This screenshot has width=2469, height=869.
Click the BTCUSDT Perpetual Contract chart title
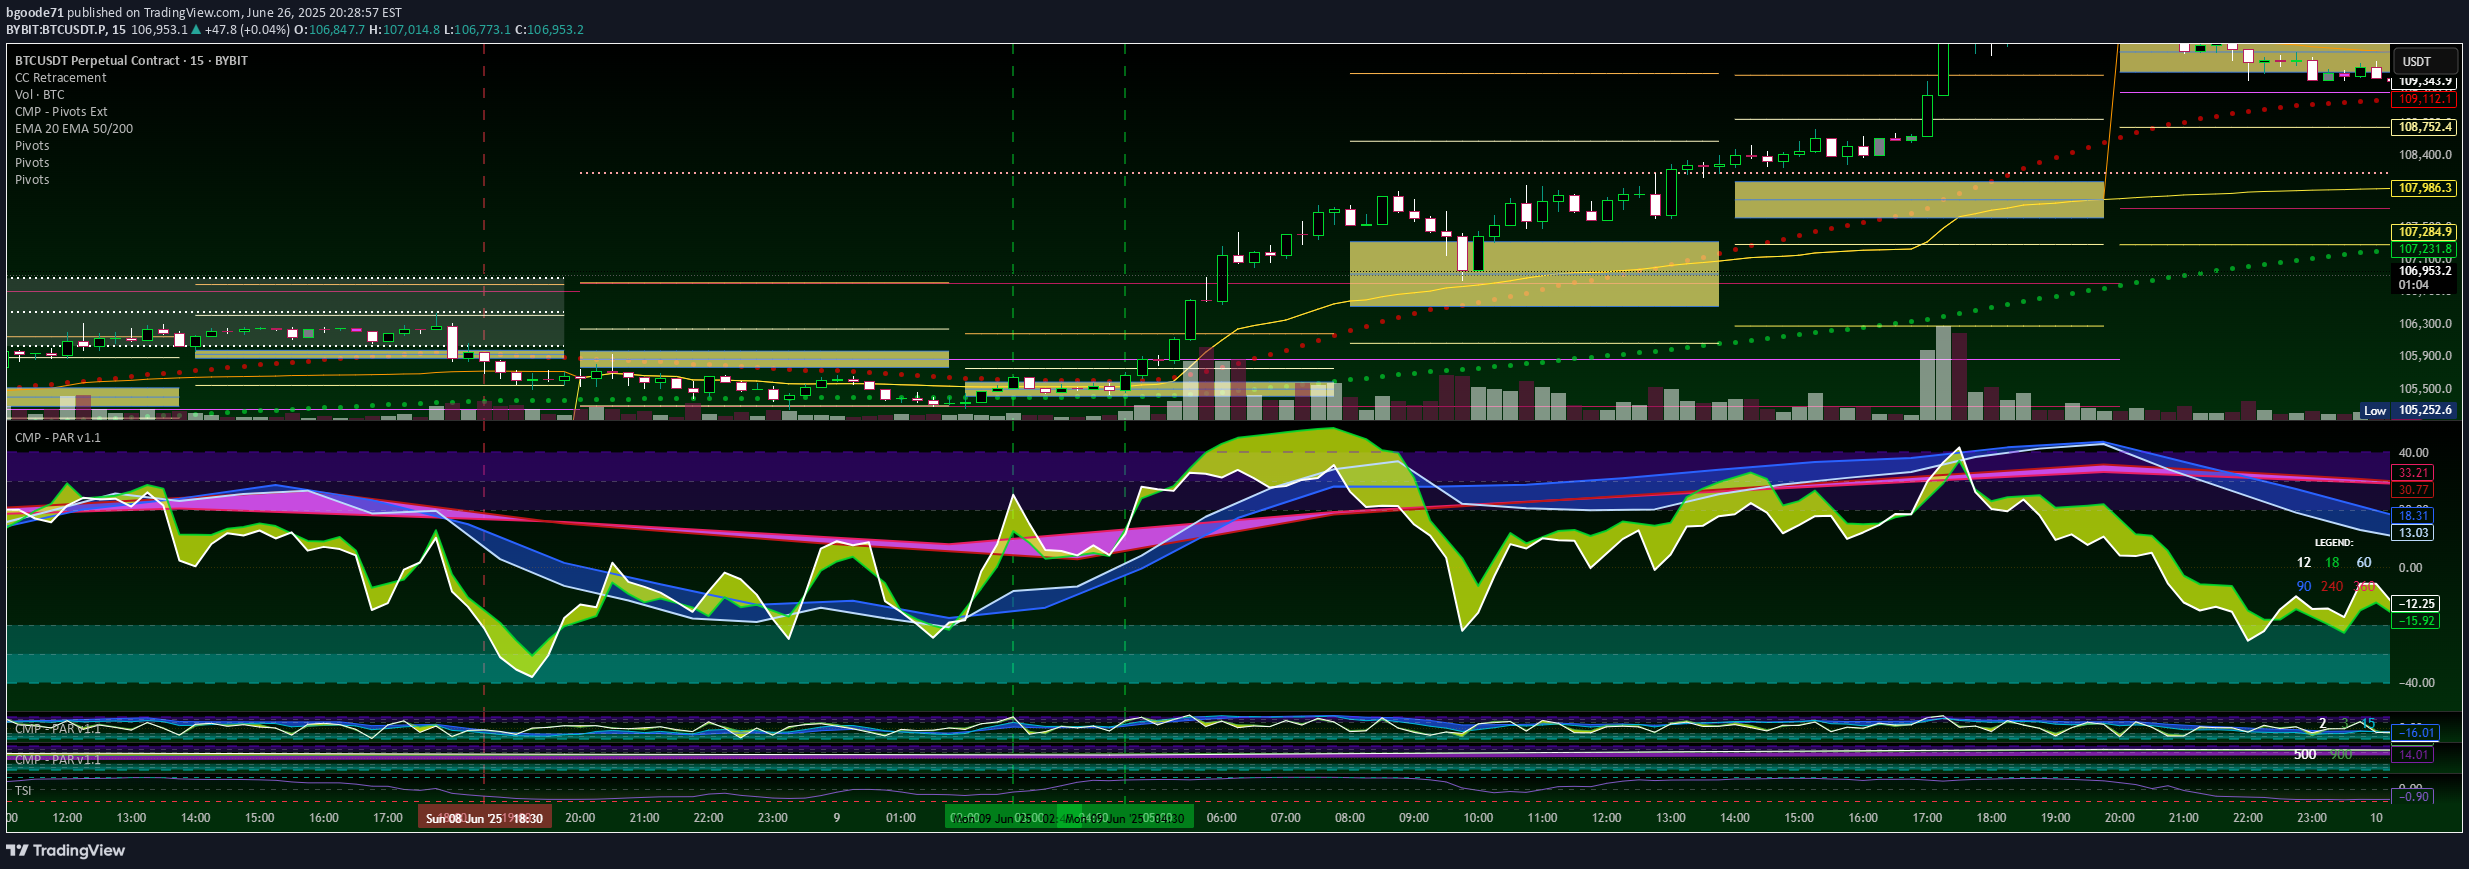pyautogui.click(x=131, y=61)
